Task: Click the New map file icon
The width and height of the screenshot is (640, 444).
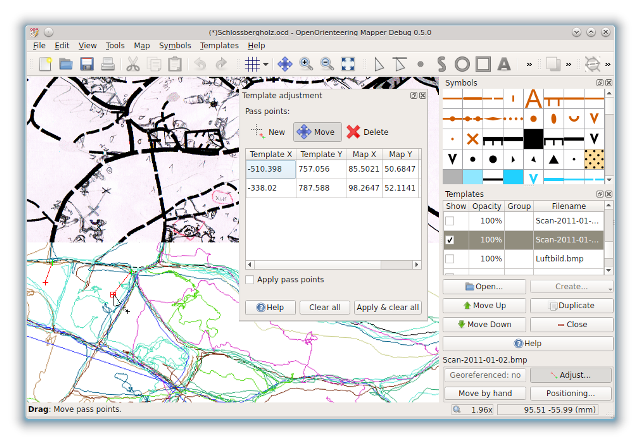Action: (x=45, y=64)
